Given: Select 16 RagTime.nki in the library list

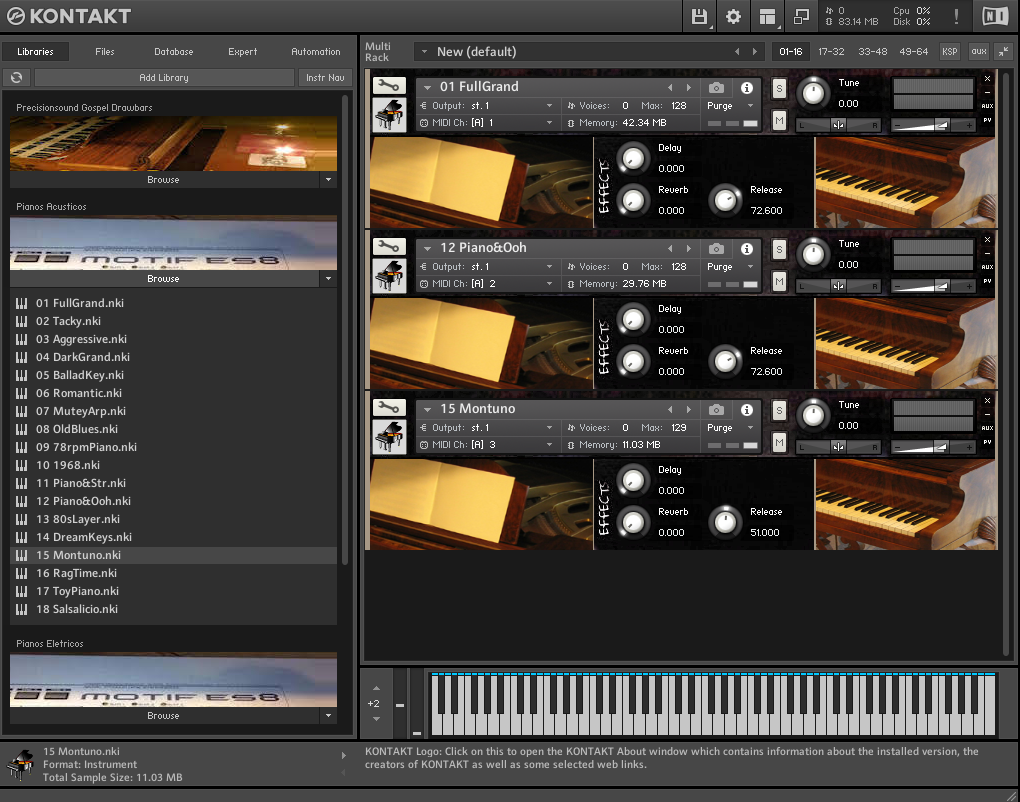Looking at the screenshot, I should [x=174, y=573].
